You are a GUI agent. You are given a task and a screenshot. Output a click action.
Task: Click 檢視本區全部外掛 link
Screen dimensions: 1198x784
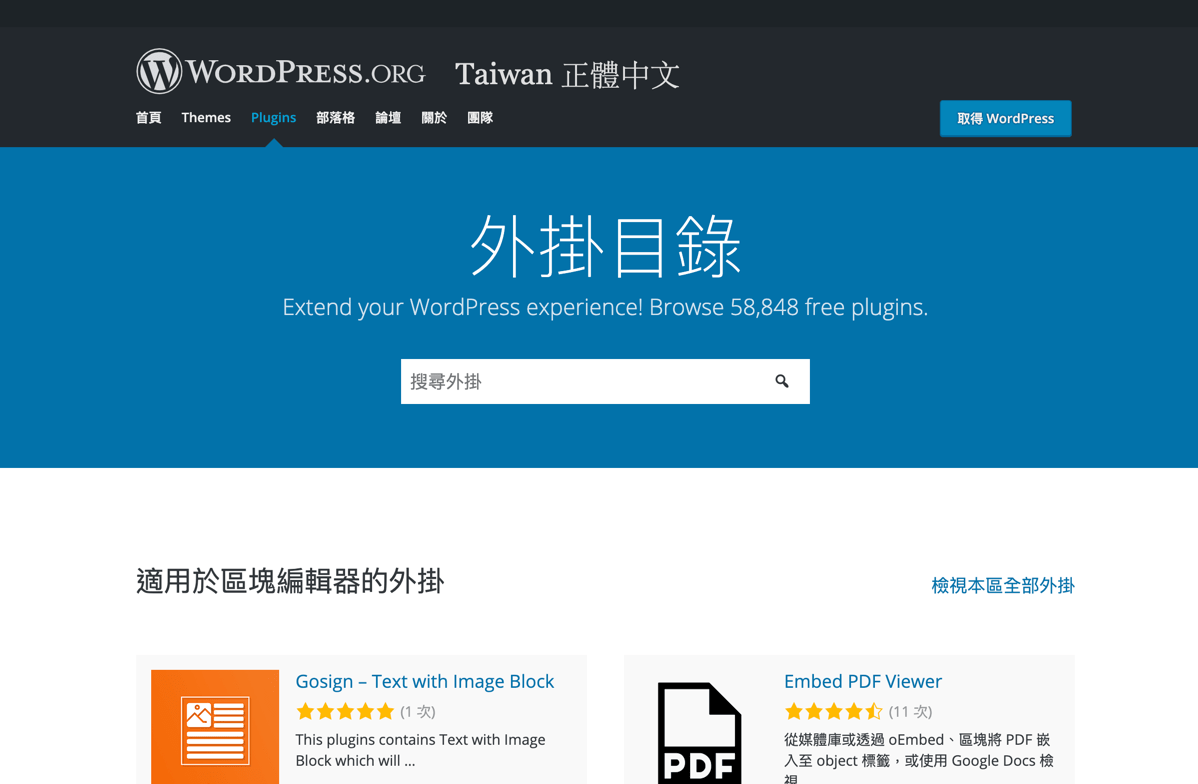(1002, 585)
